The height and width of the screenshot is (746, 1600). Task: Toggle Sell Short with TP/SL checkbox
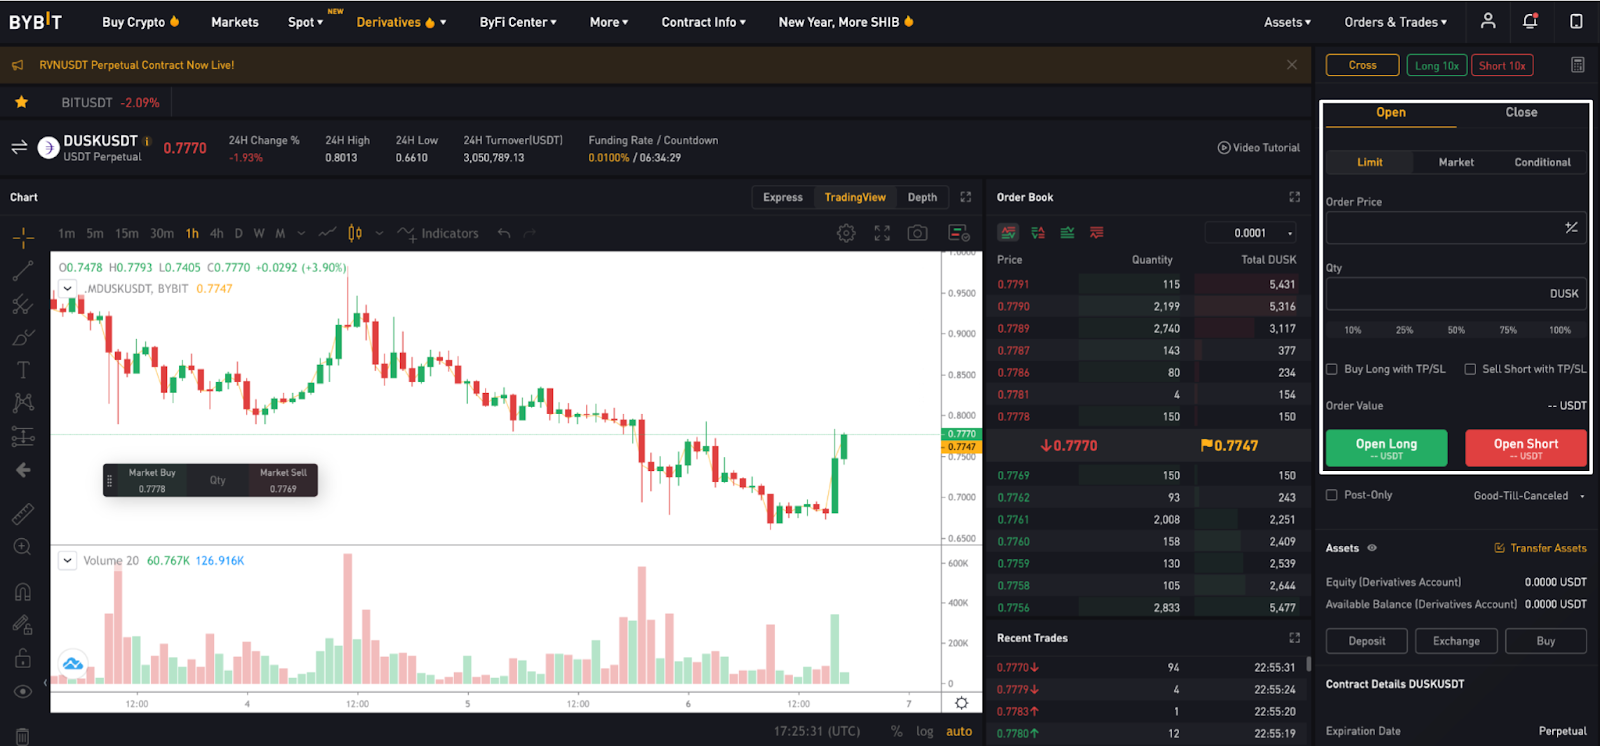pyautogui.click(x=1470, y=369)
